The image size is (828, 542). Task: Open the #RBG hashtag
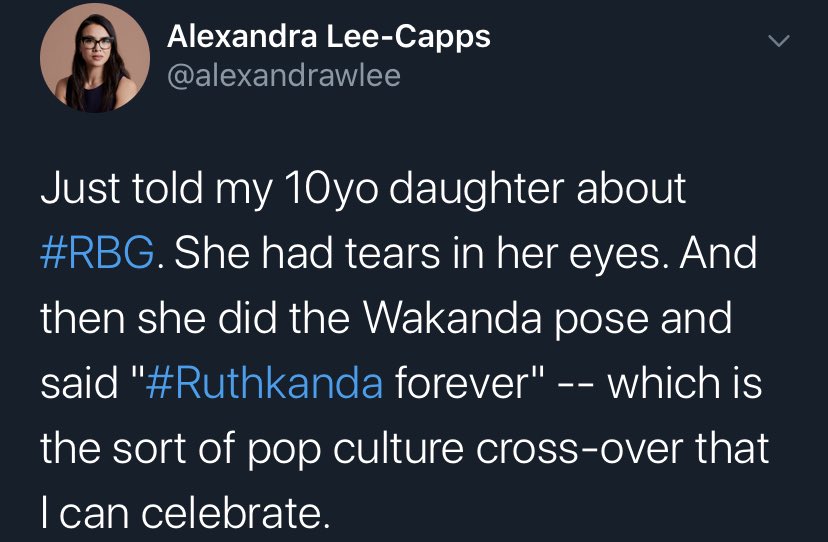click(x=98, y=253)
